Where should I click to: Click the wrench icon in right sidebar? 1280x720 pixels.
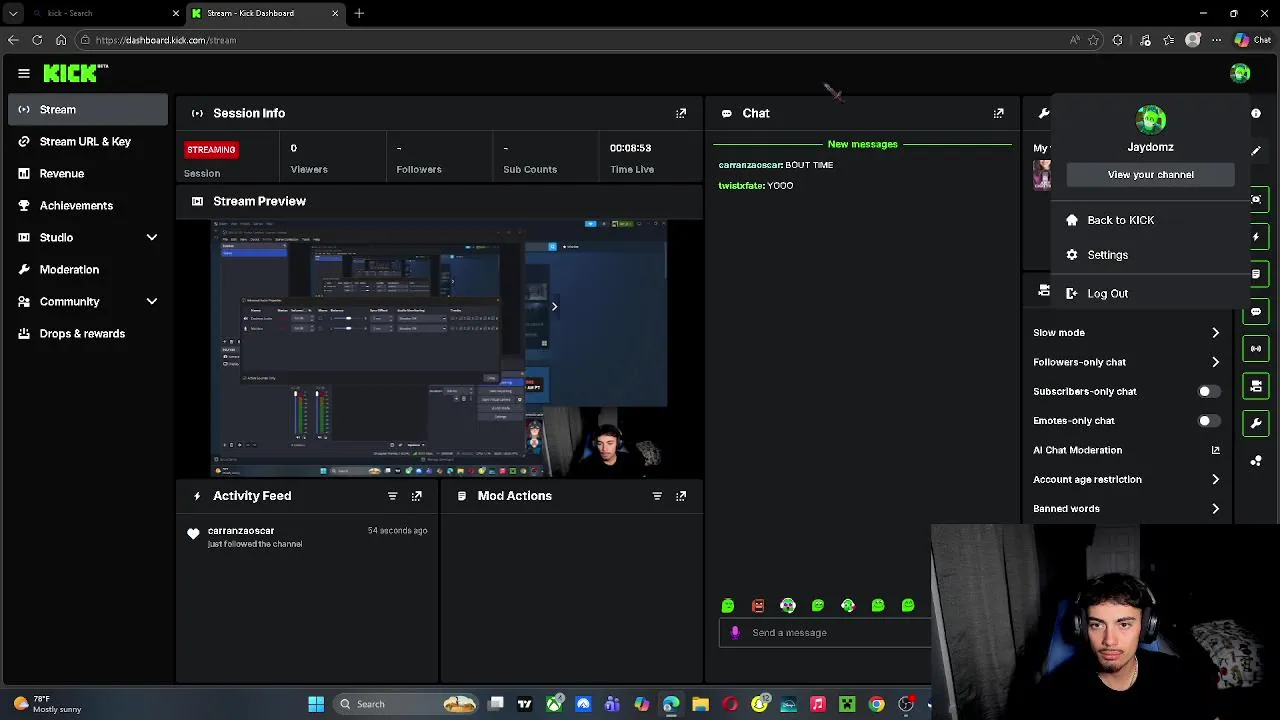click(1256, 423)
